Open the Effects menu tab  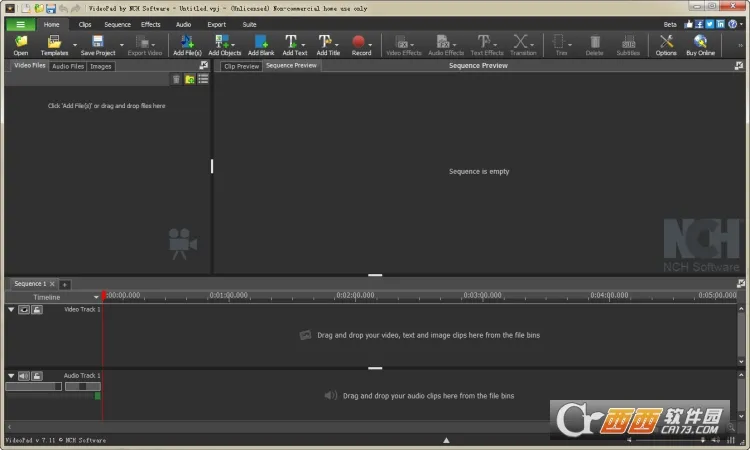pyautogui.click(x=150, y=24)
